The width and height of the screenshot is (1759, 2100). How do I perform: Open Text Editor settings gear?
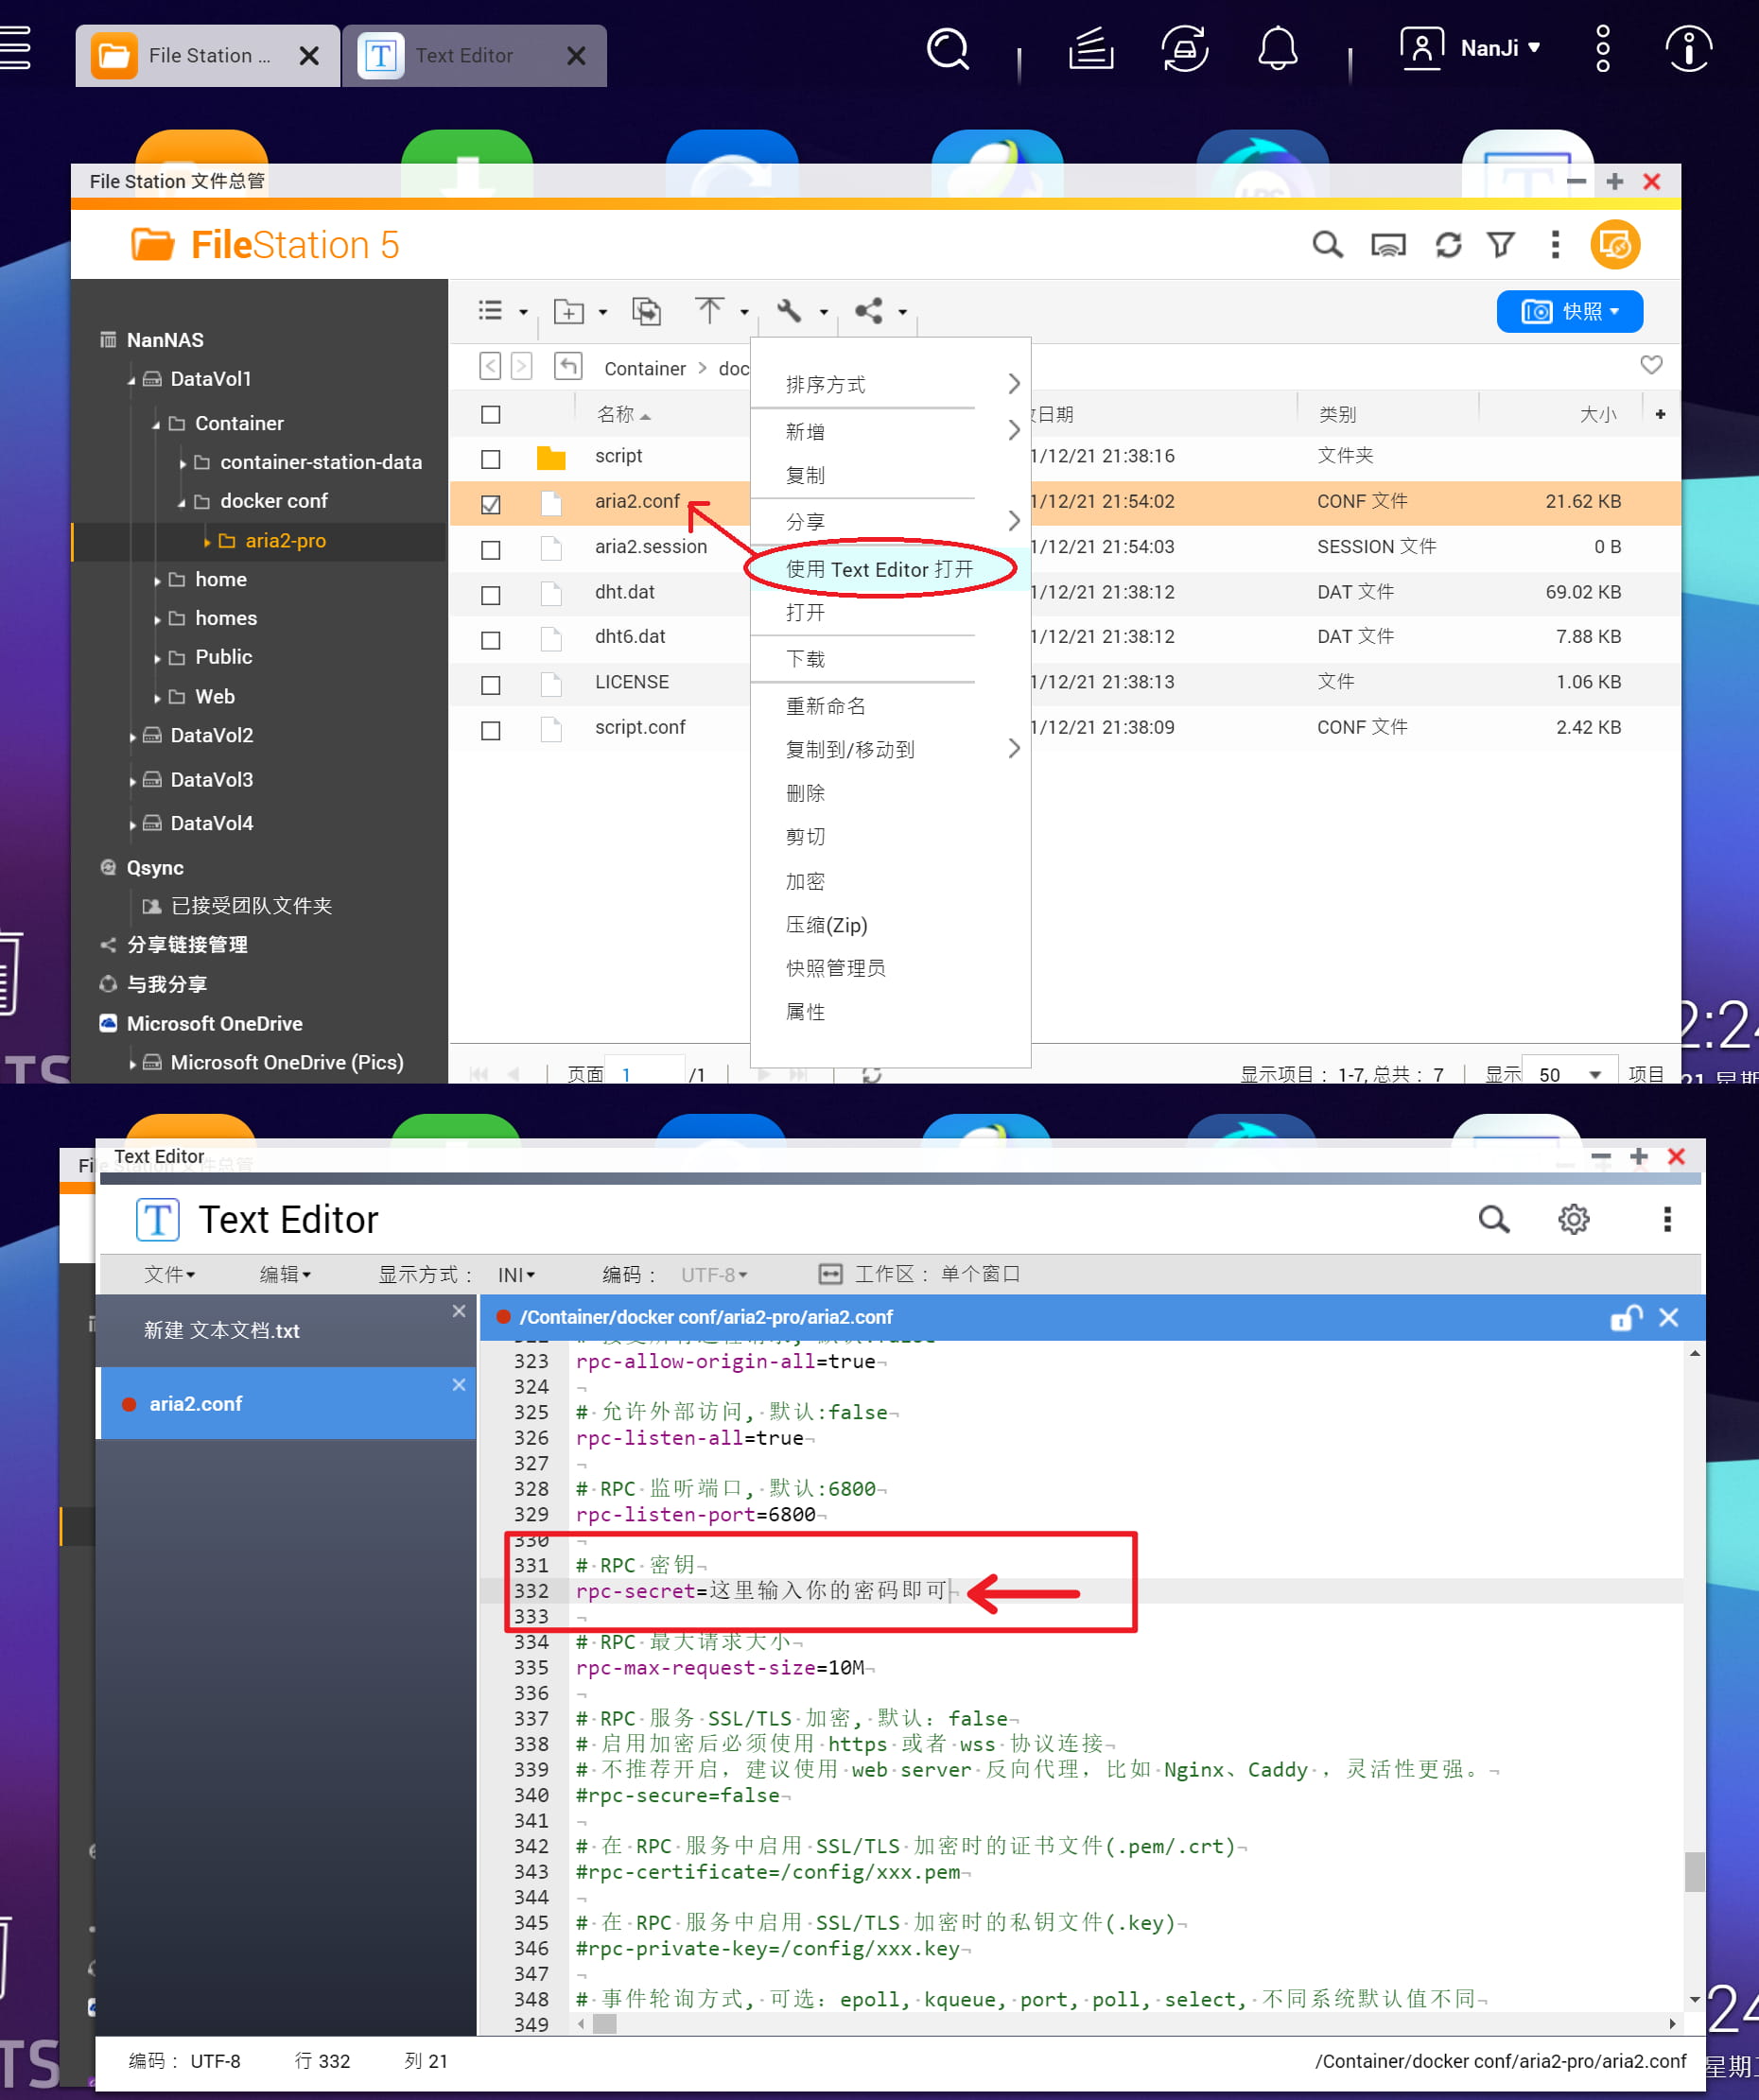pos(1574,1219)
